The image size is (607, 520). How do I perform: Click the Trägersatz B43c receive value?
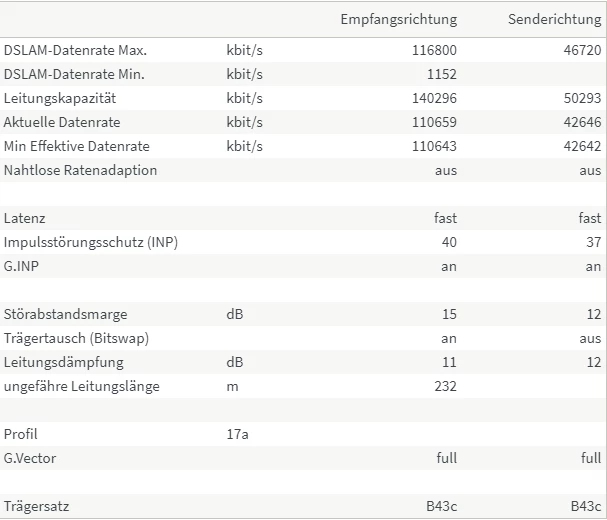[441, 506]
